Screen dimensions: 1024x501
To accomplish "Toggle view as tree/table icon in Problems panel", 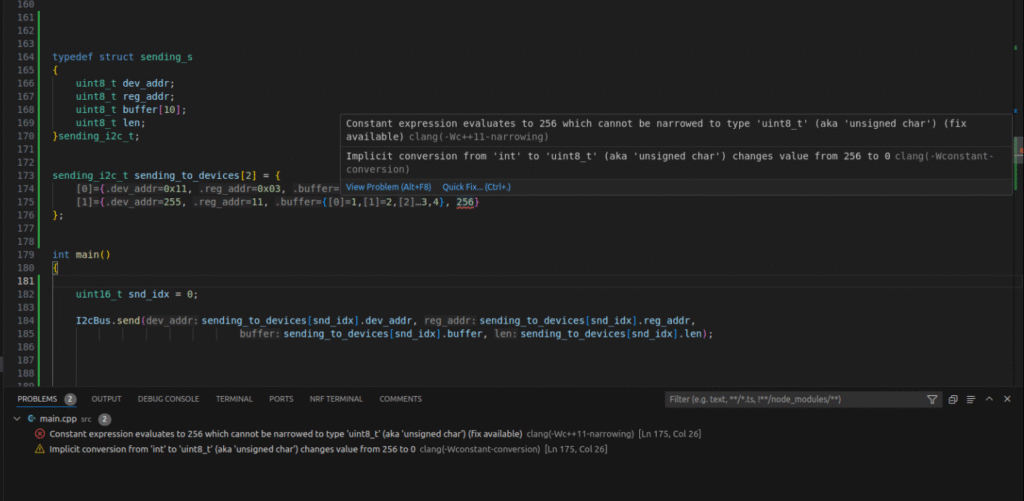I will tap(971, 399).
